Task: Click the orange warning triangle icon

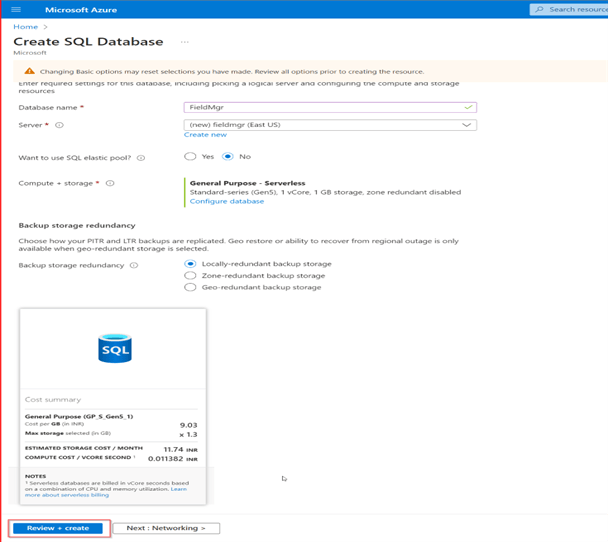Action: pyautogui.click(x=29, y=71)
